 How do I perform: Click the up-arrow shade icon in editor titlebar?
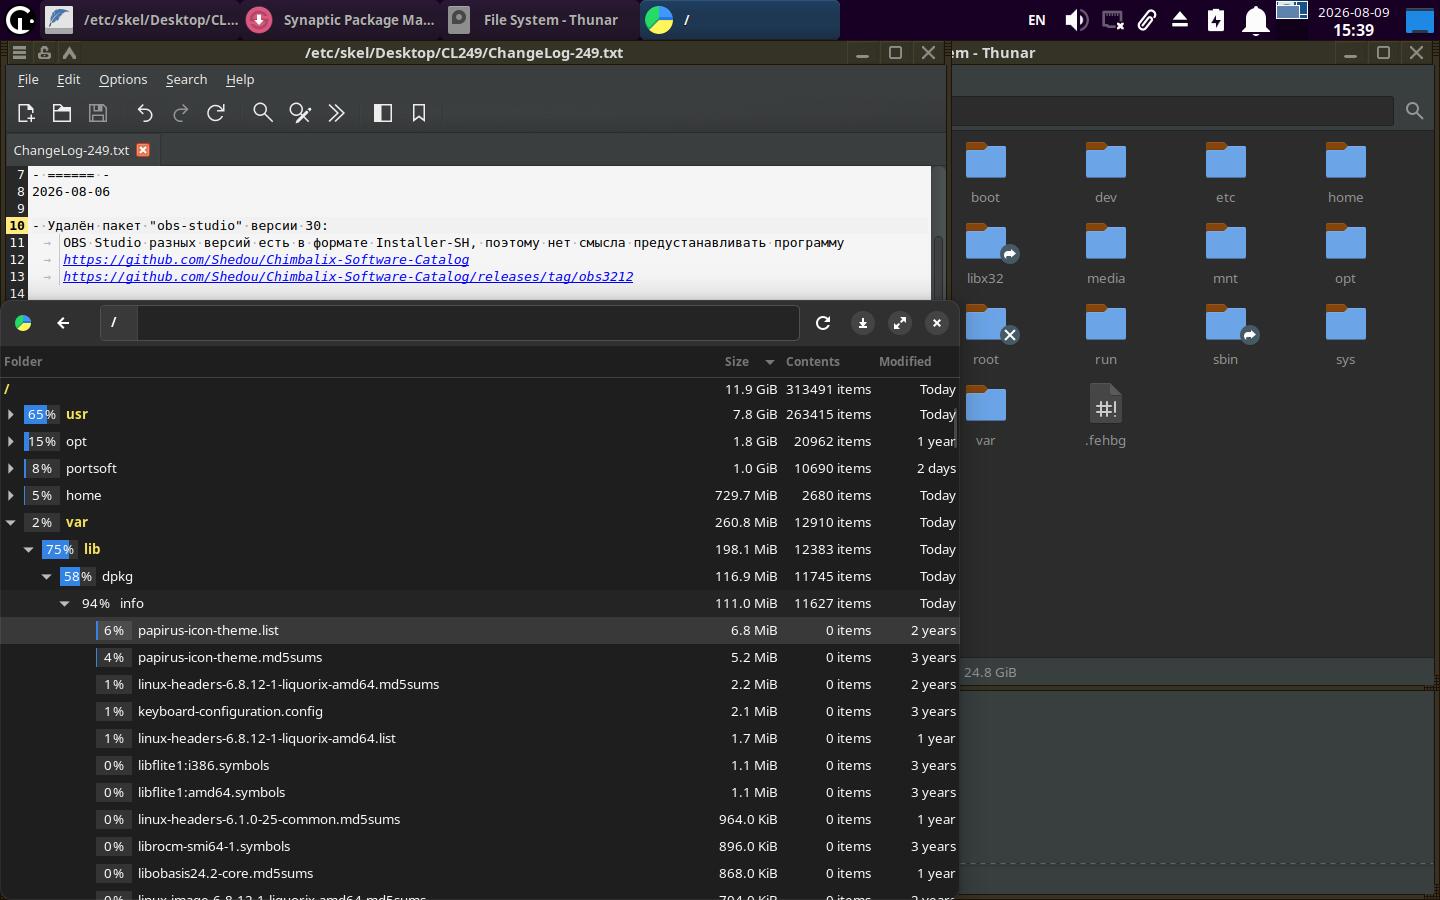69,53
